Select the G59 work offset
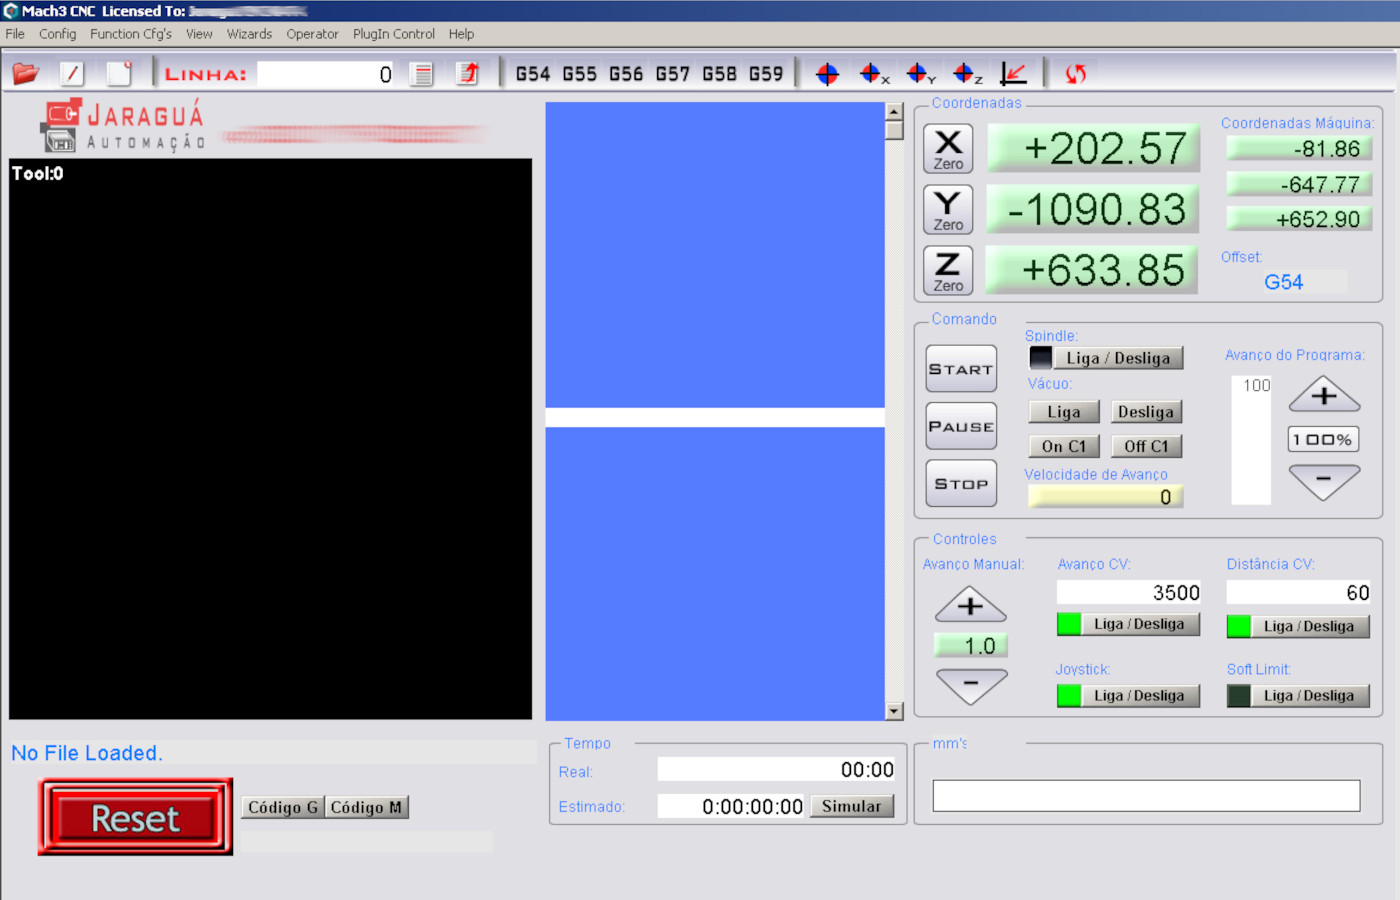The width and height of the screenshot is (1400, 900). click(x=766, y=74)
